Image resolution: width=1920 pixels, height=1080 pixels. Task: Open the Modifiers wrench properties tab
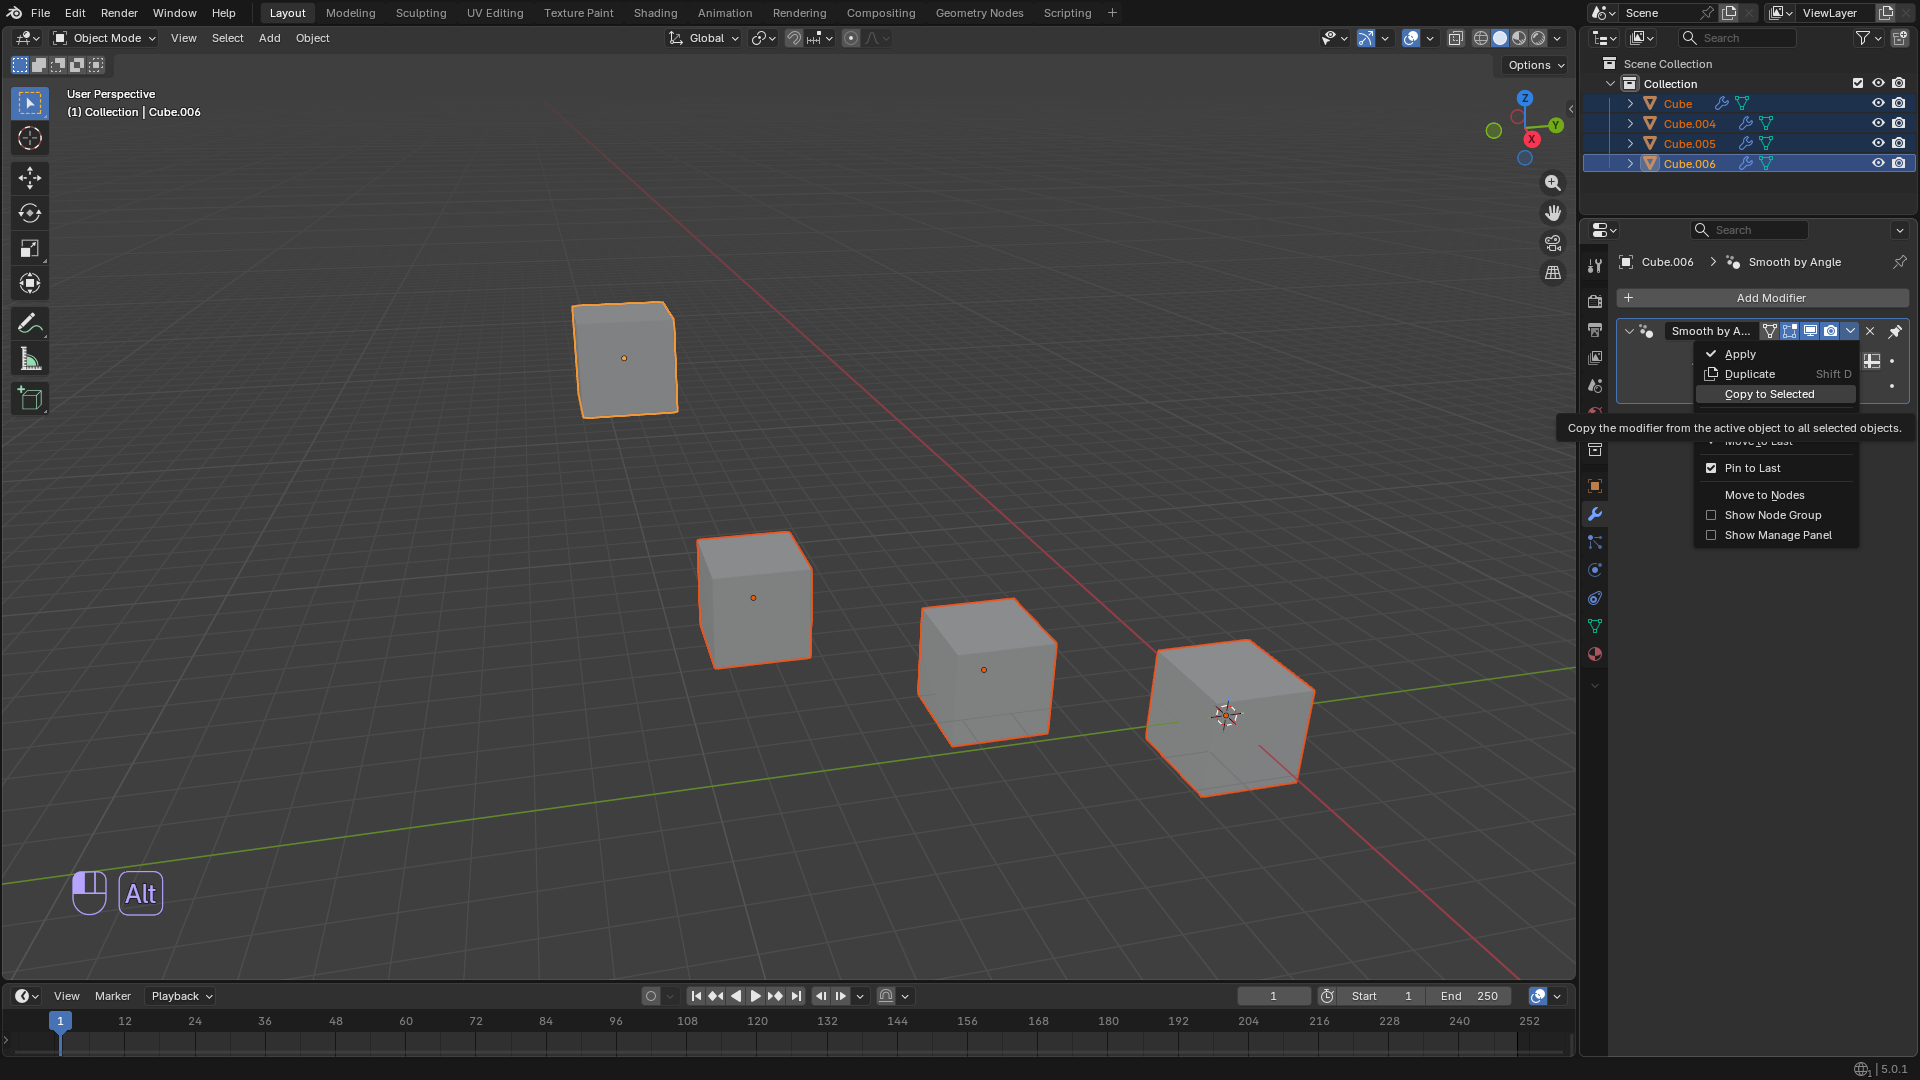(1595, 514)
